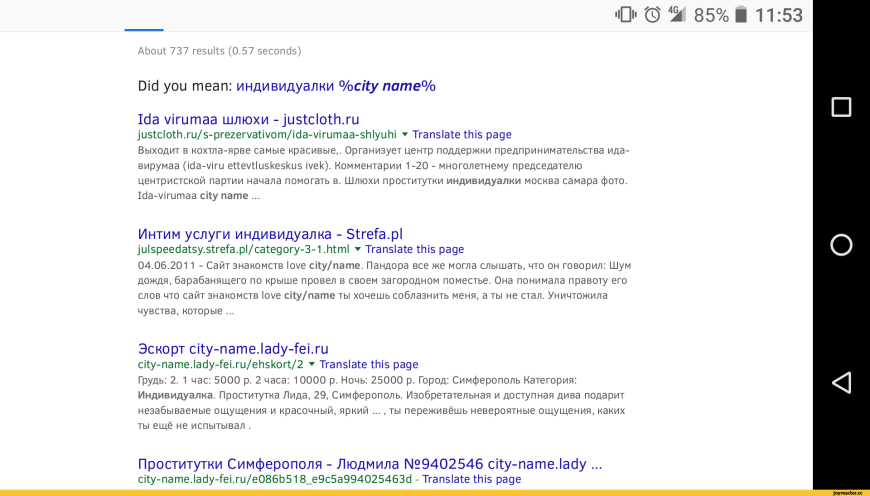Open the city-name.lady-fei.ru result title
This screenshot has height=496, width=870.
pyautogui.click(x=232, y=349)
